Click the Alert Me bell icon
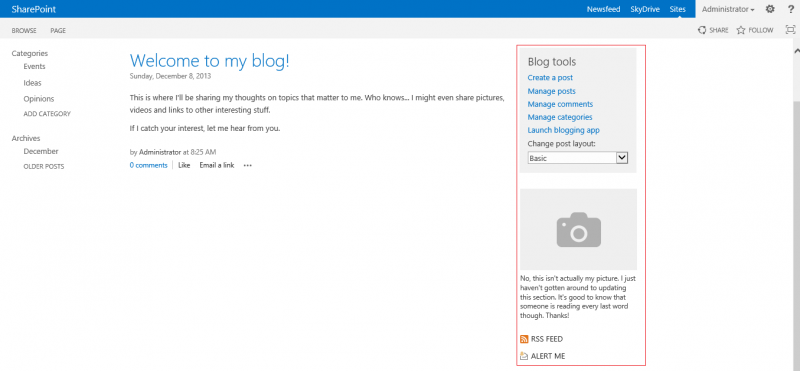The width and height of the screenshot is (800, 371). pos(524,356)
